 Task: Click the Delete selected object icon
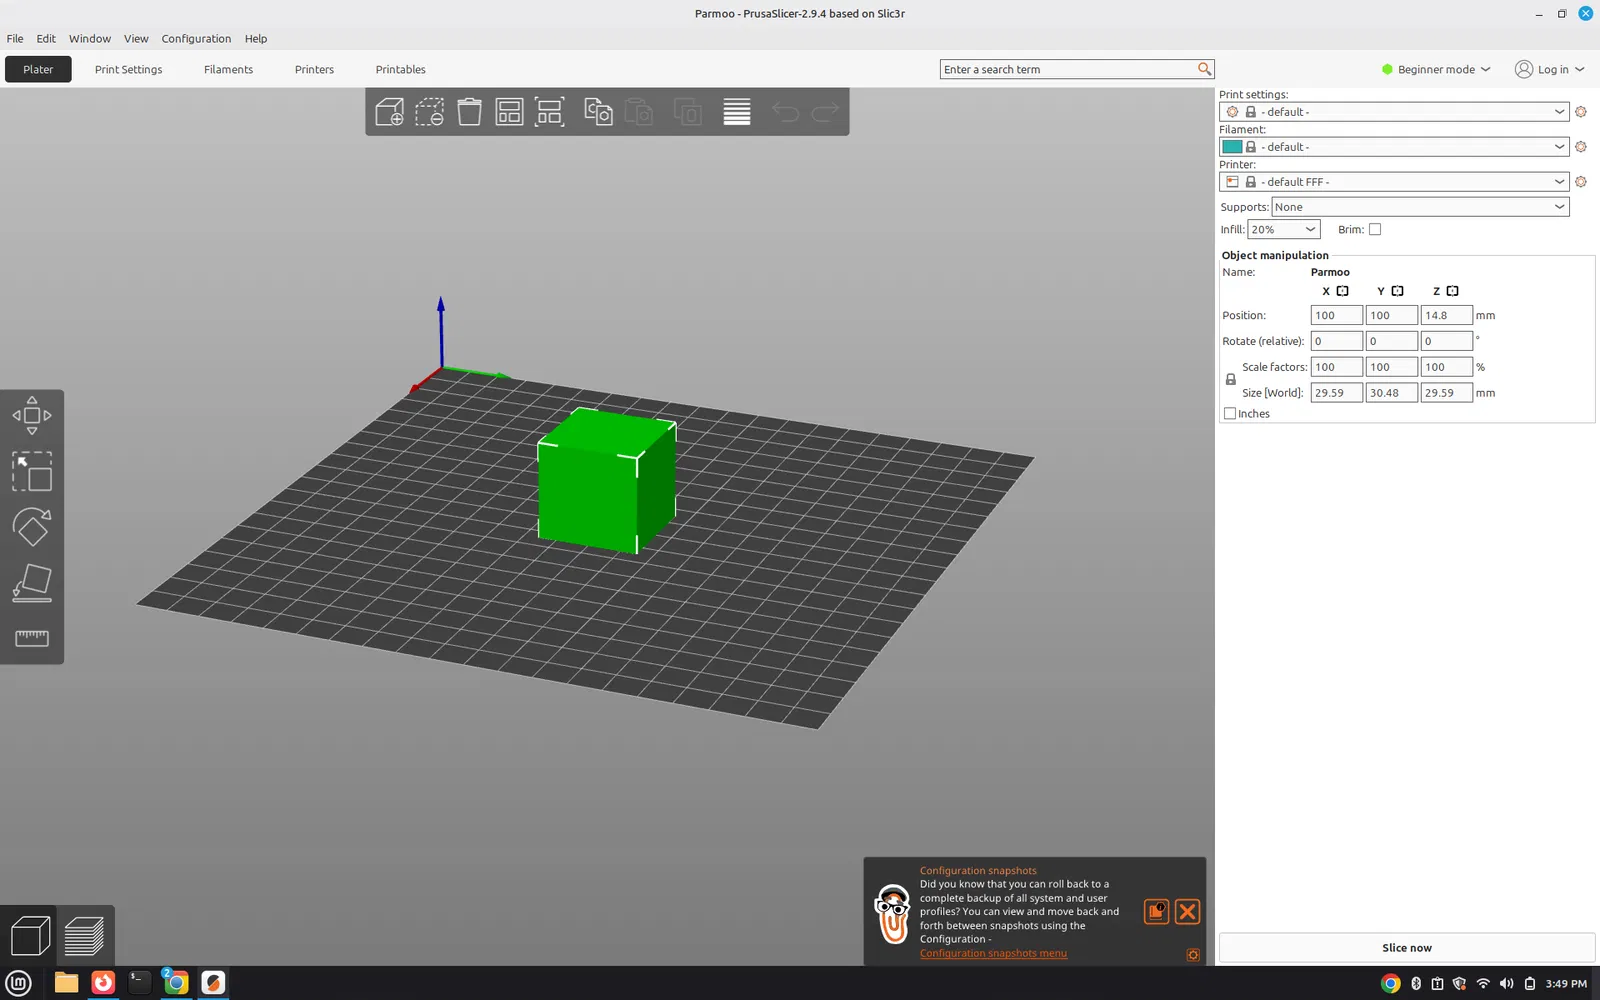click(430, 111)
